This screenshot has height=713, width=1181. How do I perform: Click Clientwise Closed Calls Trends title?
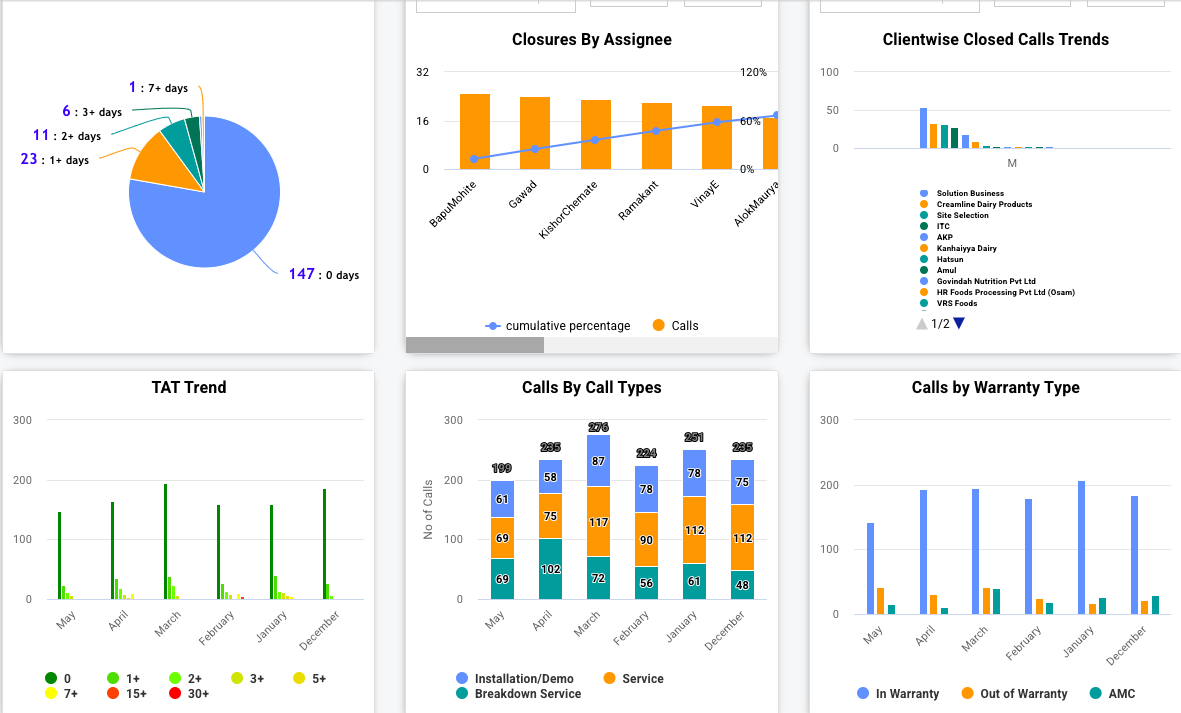click(996, 39)
